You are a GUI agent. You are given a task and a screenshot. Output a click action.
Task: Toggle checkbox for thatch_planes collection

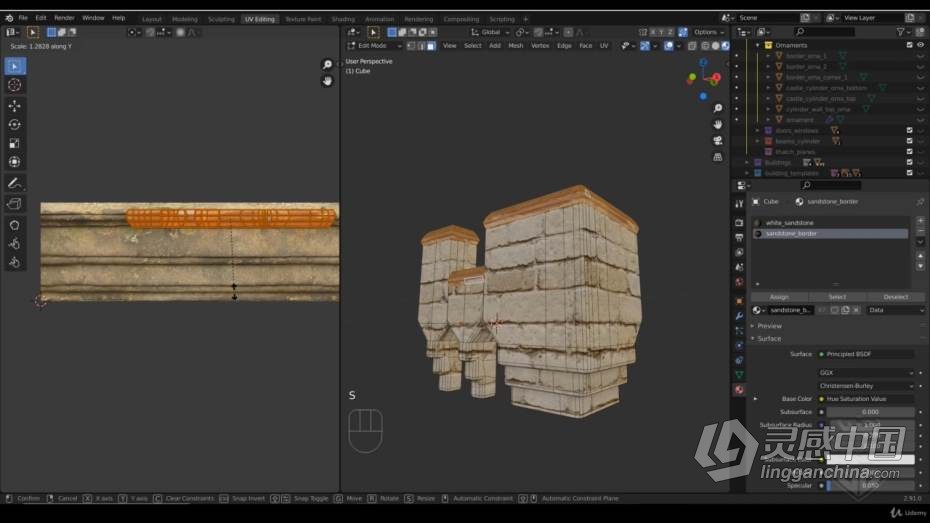[909, 152]
